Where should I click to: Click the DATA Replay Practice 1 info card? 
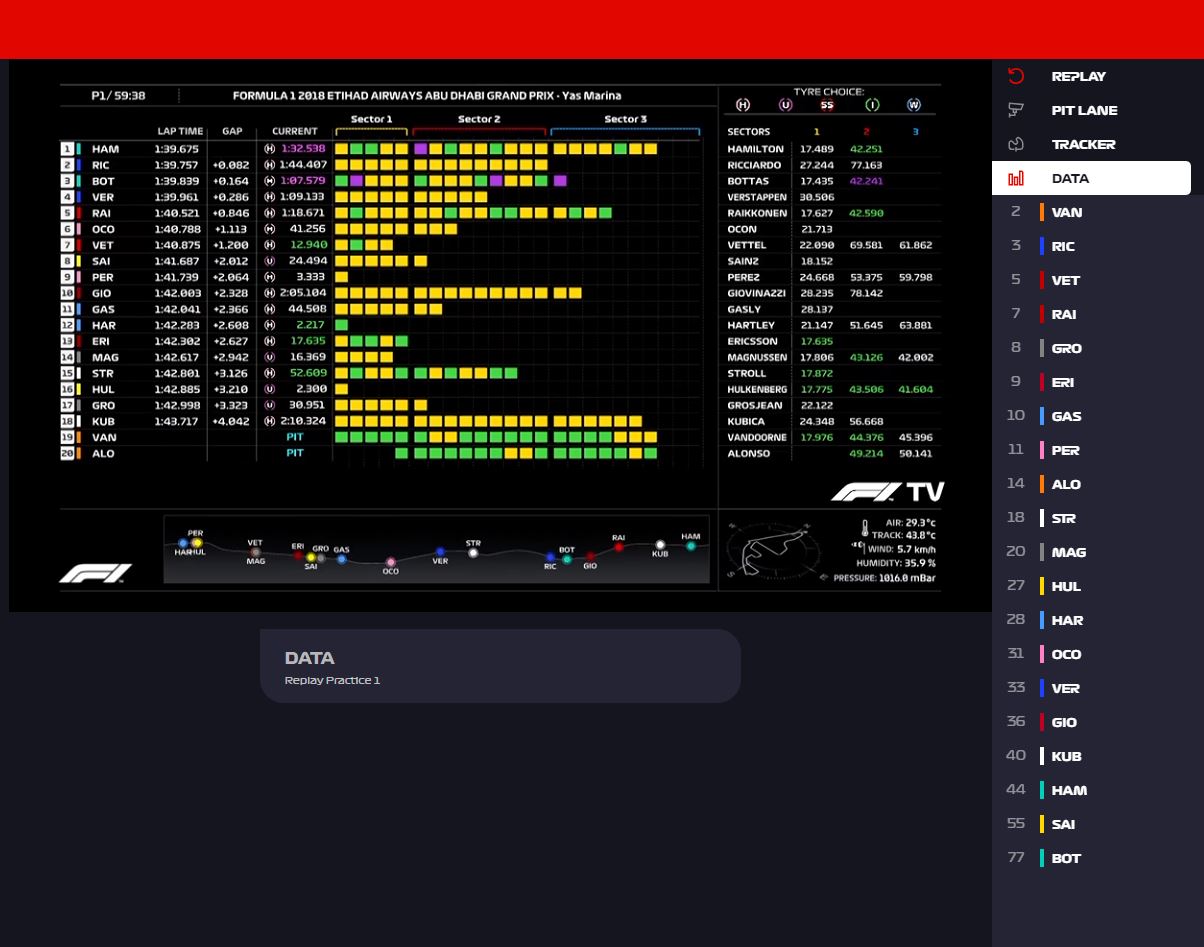click(500, 666)
